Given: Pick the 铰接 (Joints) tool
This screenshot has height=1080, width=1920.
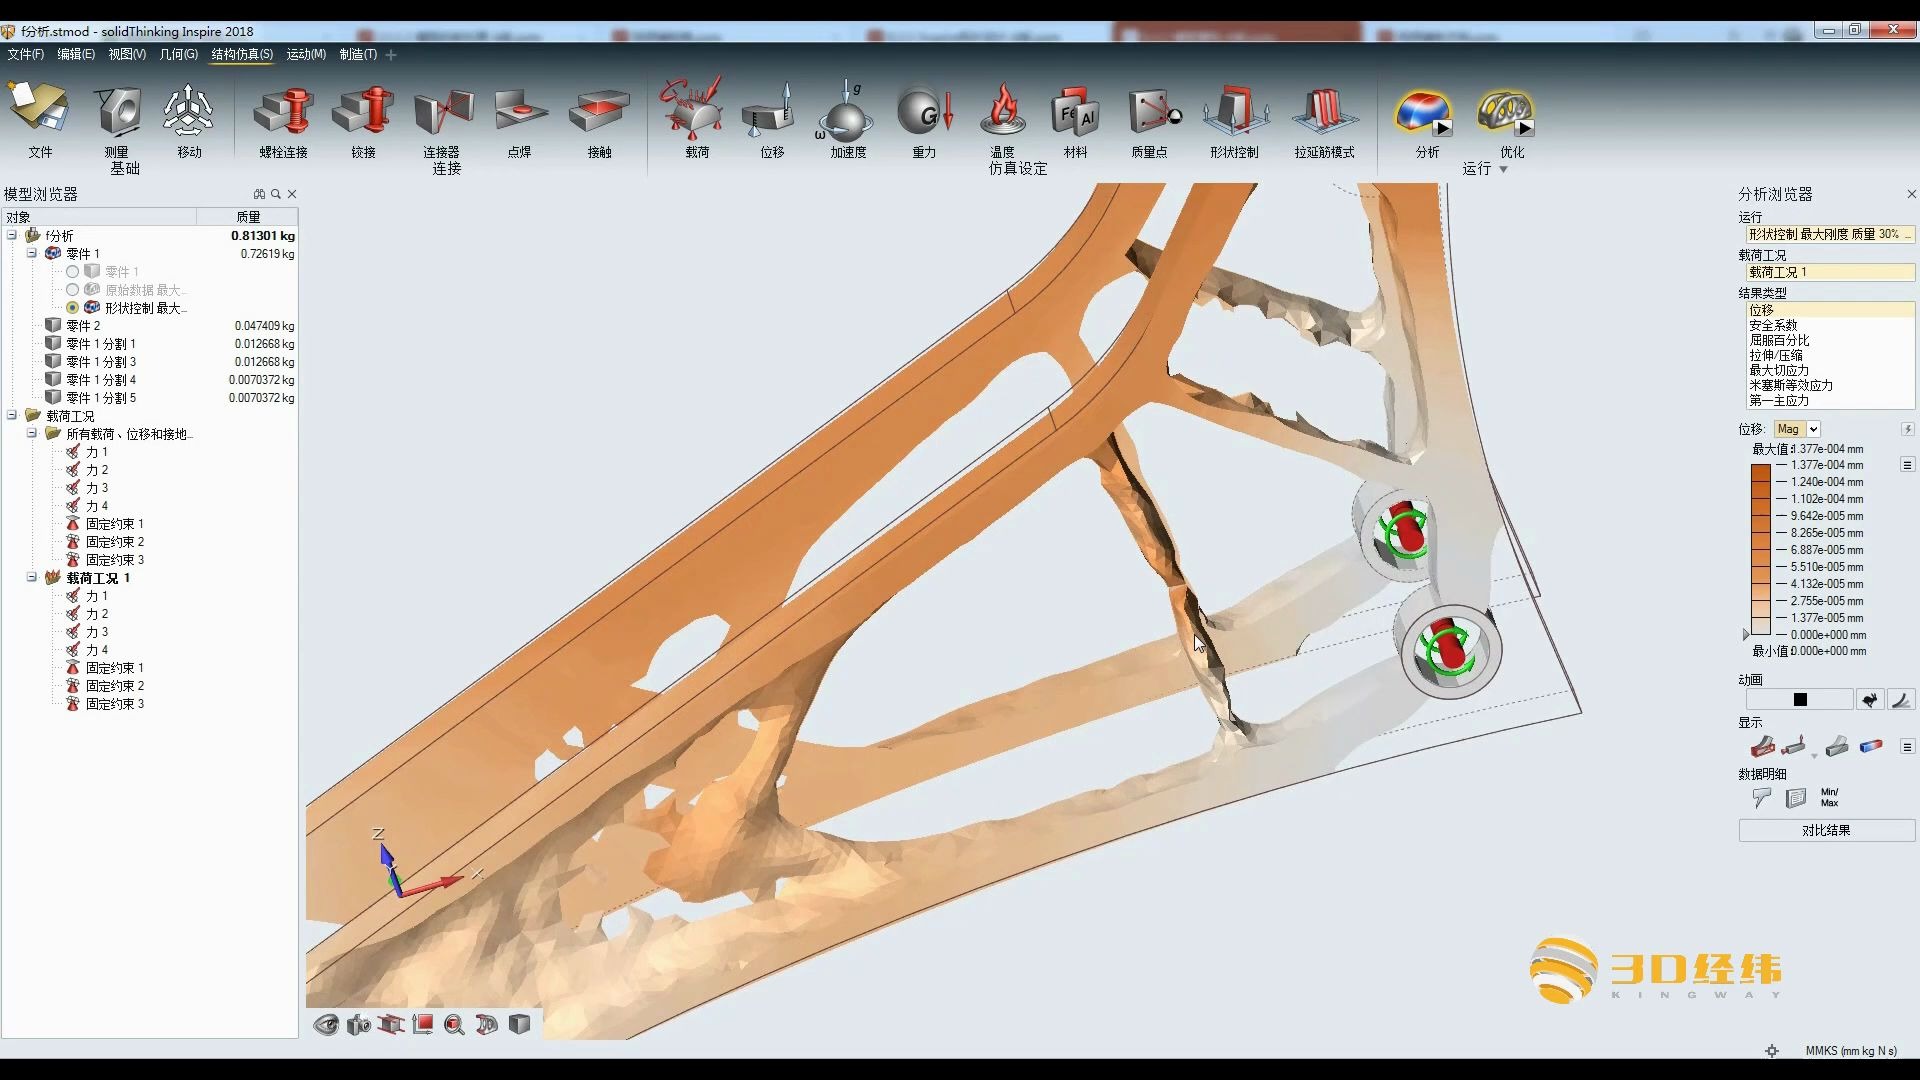Looking at the screenshot, I should click(363, 110).
